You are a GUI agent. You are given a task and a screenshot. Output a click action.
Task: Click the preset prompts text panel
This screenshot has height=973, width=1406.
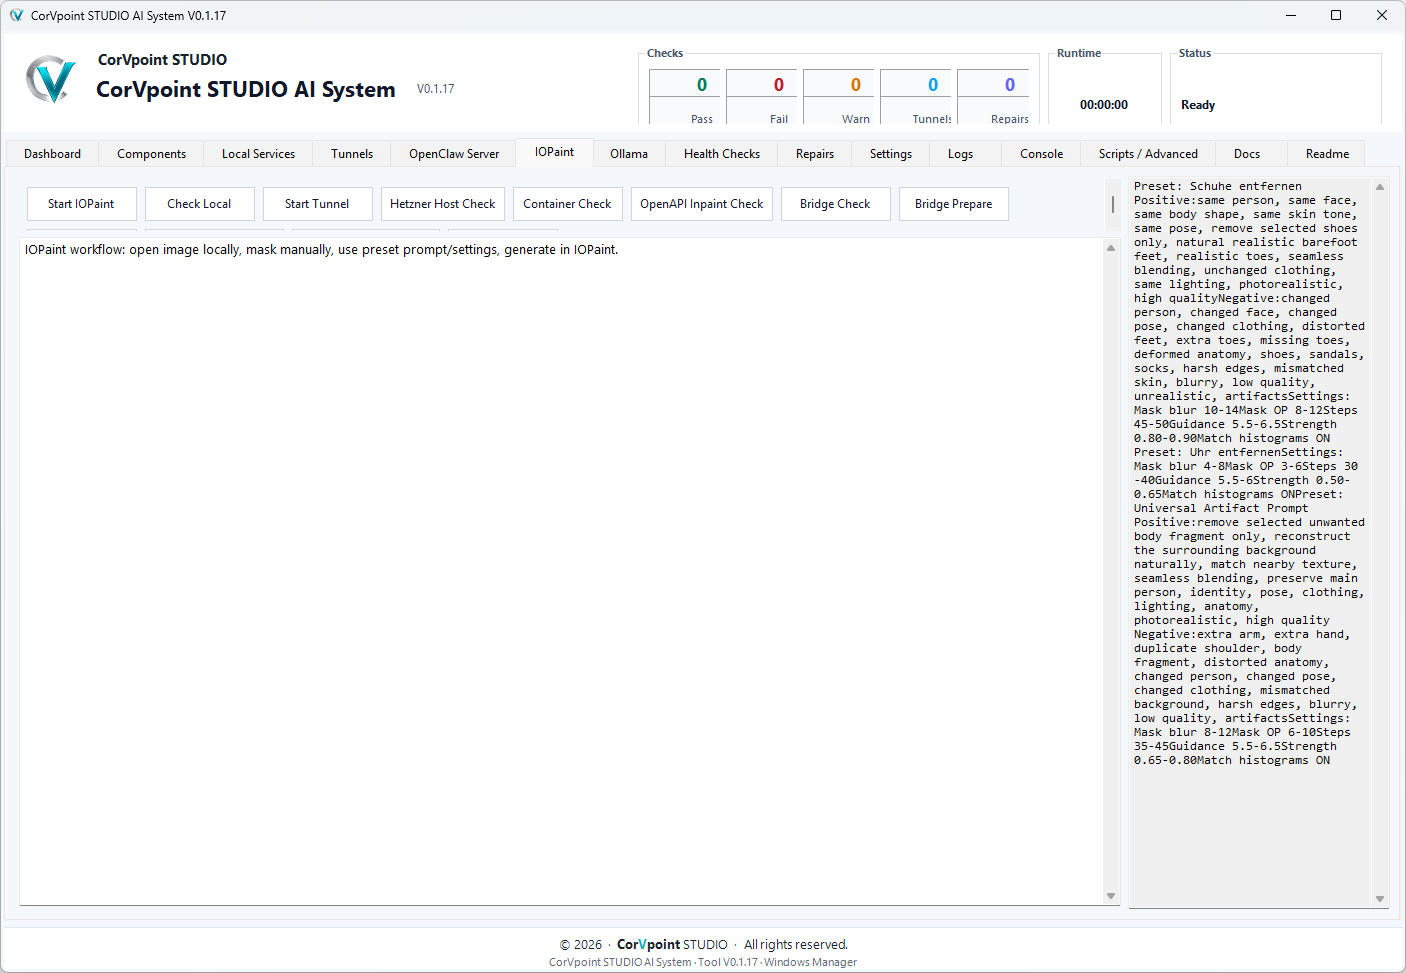tap(1250, 543)
